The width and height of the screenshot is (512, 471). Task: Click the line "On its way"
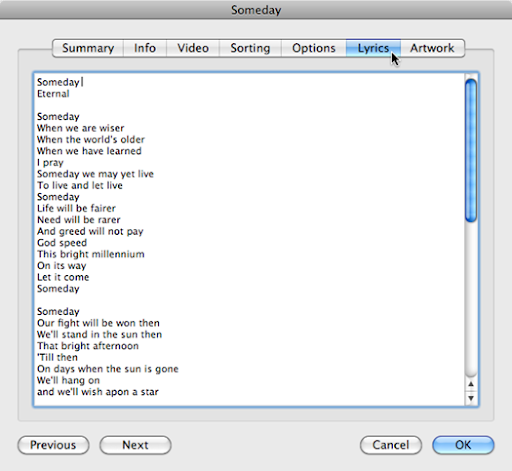(x=62, y=266)
